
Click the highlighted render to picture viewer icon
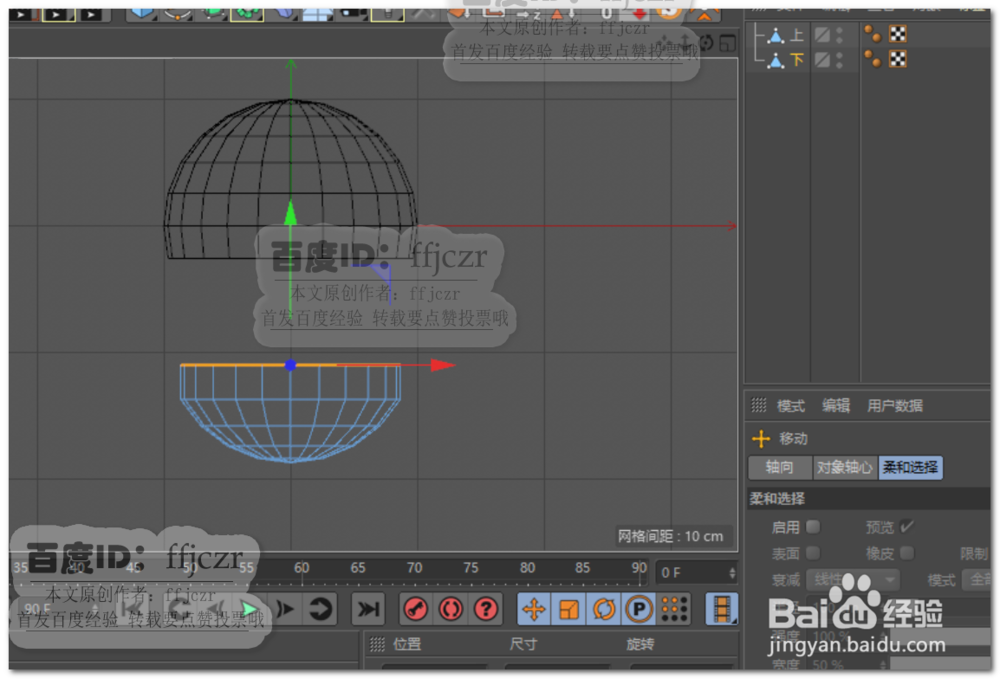point(57,13)
